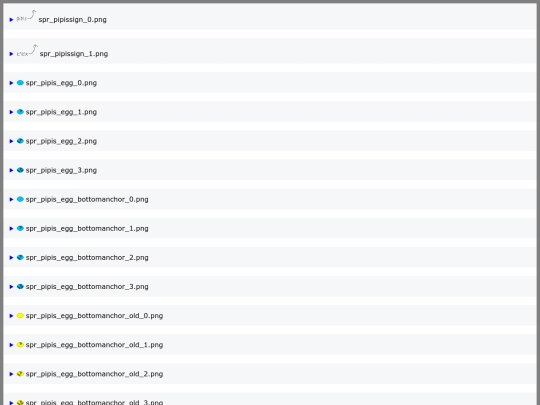The height and width of the screenshot is (405, 540).
Task: Select the spr_pipis_egg_bottomanchor_1.png file name
Action: coord(87,228)
